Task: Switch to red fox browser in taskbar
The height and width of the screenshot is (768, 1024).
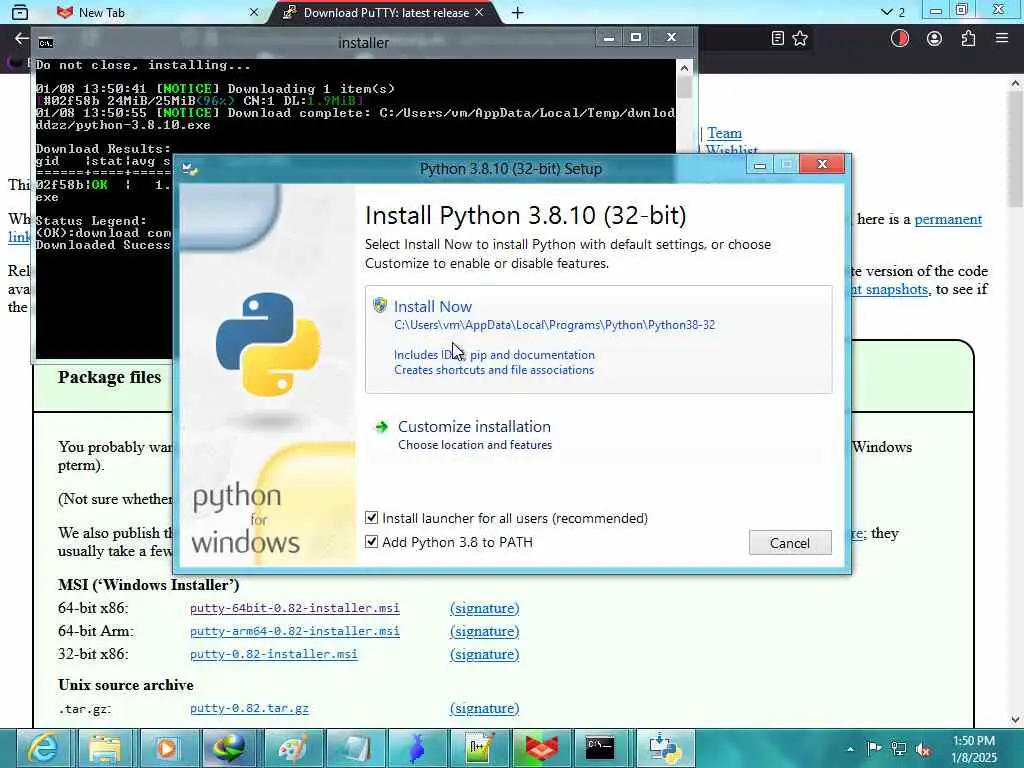Action: click(x=541, y=748)
